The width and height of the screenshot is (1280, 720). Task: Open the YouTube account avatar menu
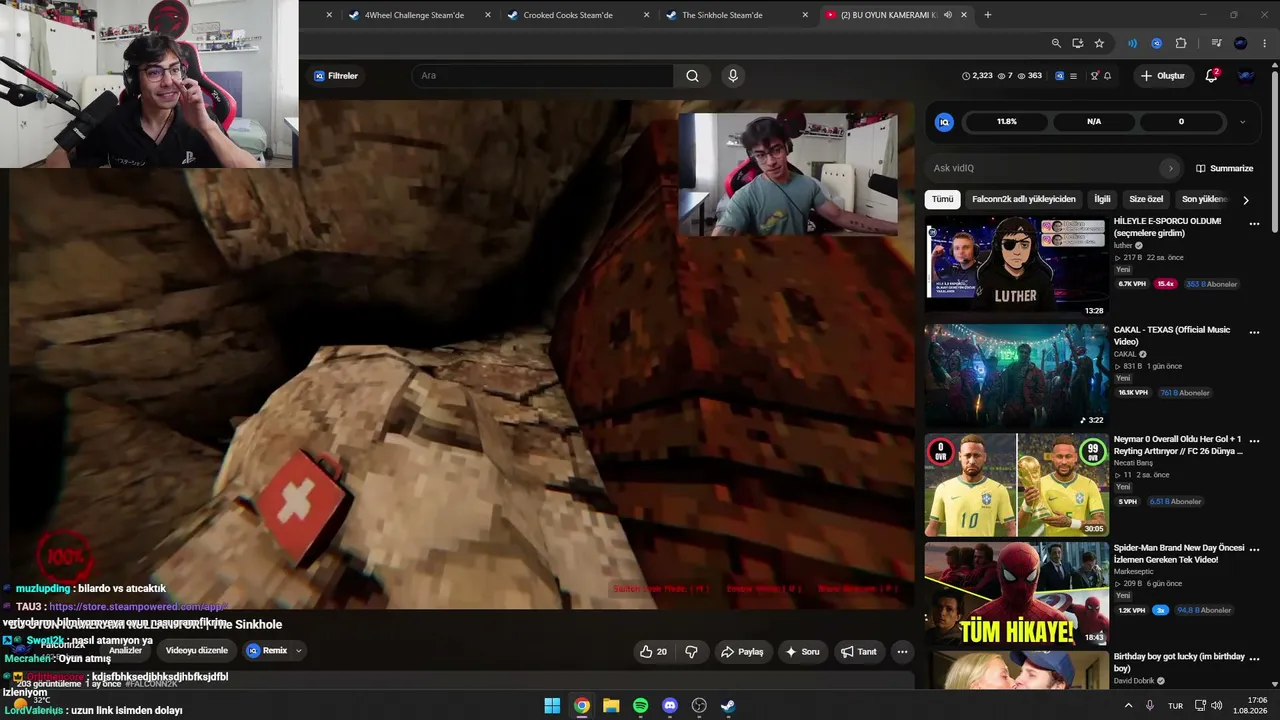[1246, 76]
